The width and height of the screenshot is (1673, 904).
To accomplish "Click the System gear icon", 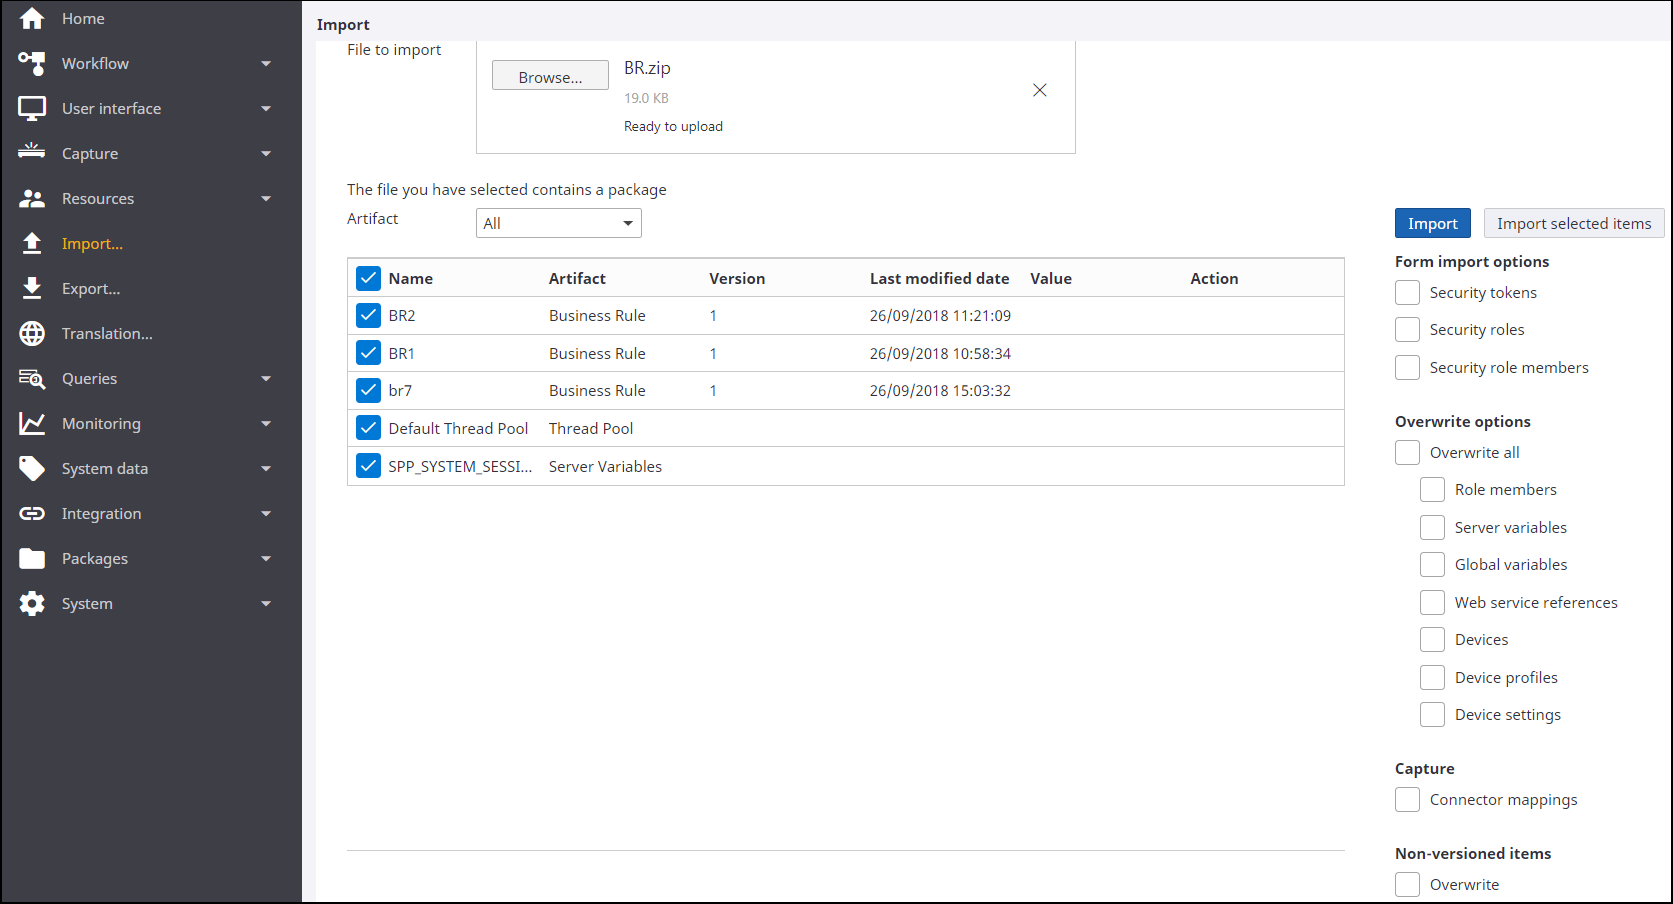I will pos(32,604).
